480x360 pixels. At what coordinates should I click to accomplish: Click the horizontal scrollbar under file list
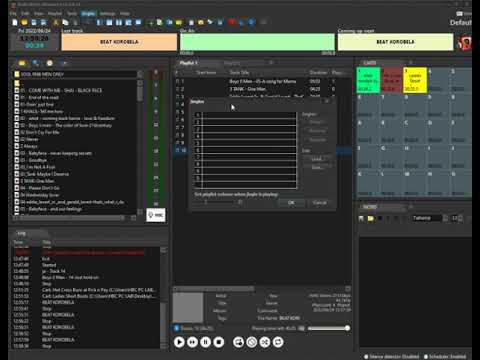point(70,218)
